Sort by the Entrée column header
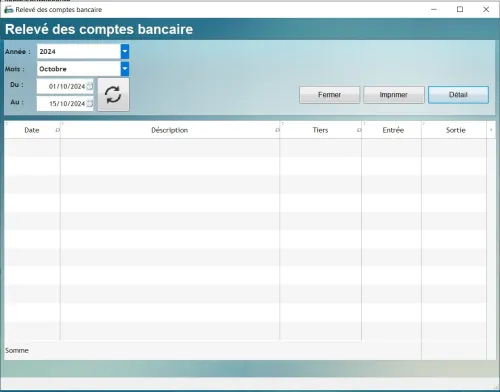Viewport: 500px width, 392px height. pos(393,130)
